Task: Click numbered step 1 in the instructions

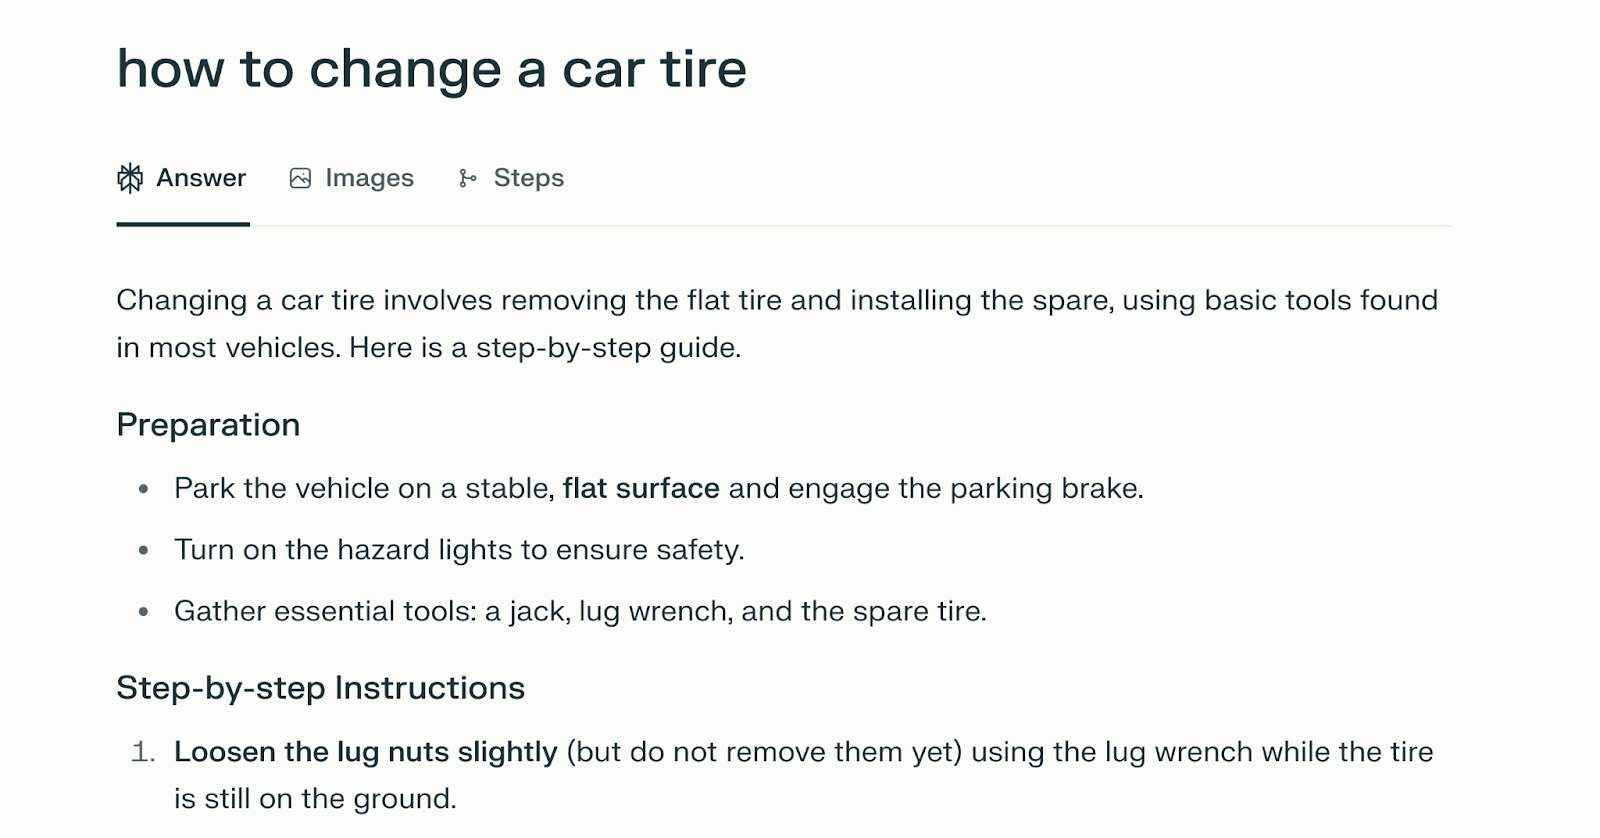Action: click(x=143, y=751)
